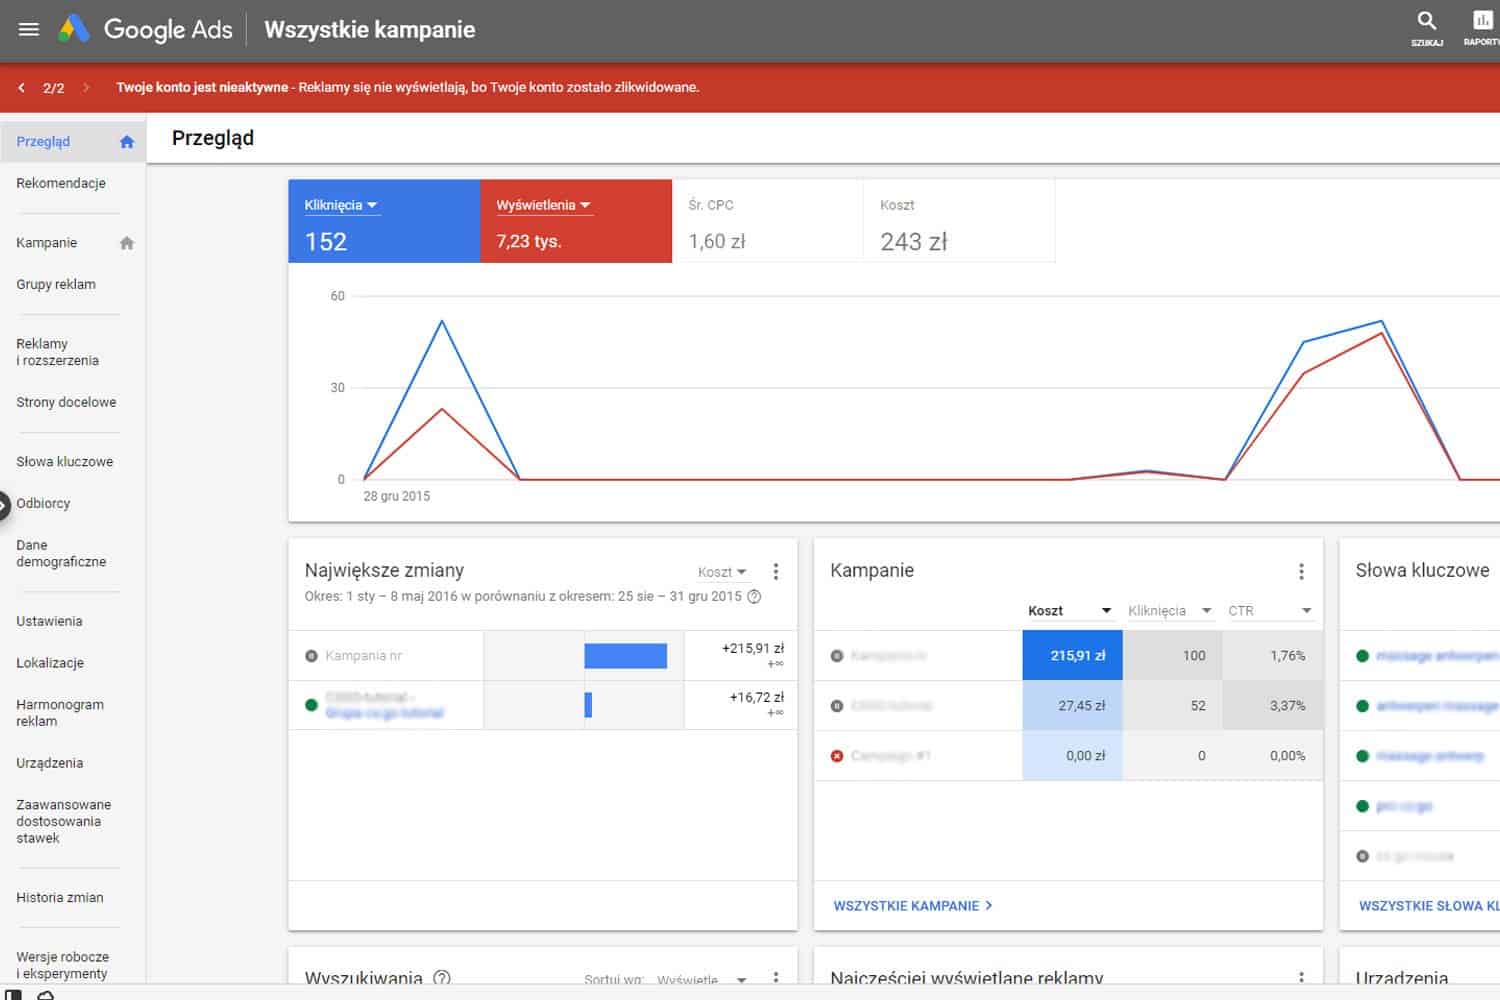Click the small blue bar for +16,72 zł
This screenshot has height=1000, width=1500.
point(588,705)
